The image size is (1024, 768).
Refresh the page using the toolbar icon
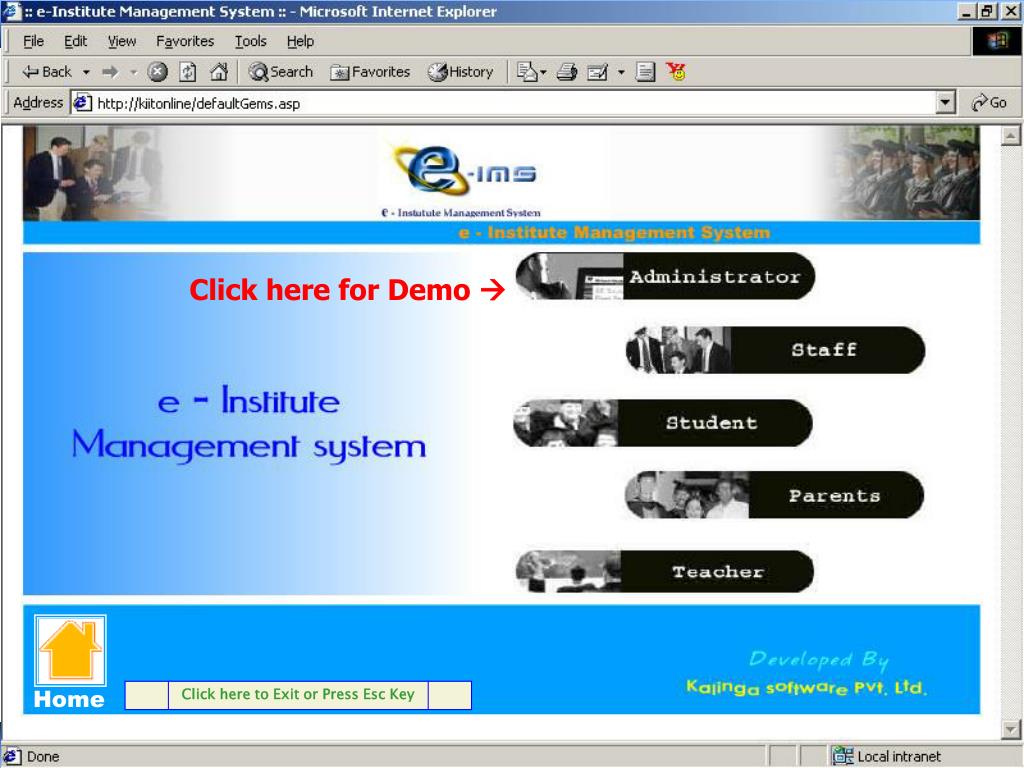click(x=186, y=72)
